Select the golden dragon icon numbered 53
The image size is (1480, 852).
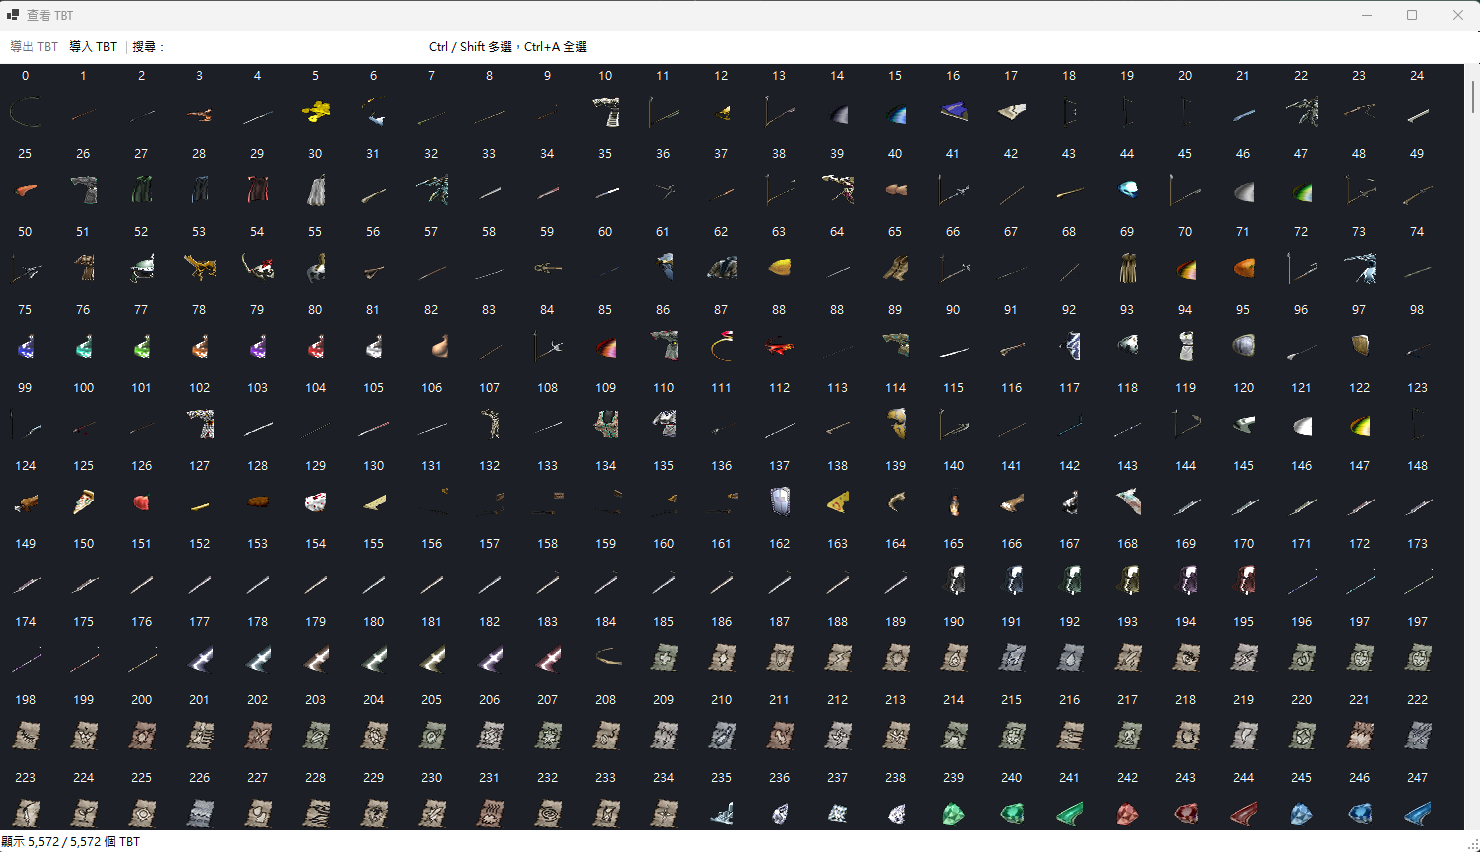point(200,268)
